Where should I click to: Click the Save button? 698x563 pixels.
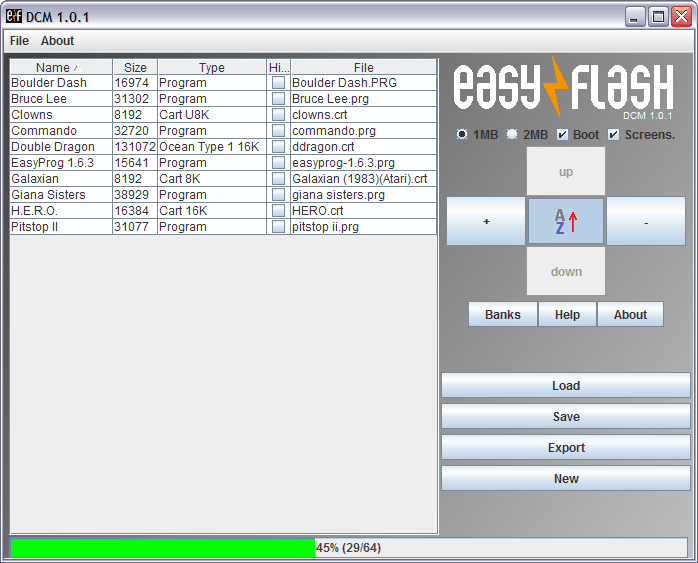(566, 417)
